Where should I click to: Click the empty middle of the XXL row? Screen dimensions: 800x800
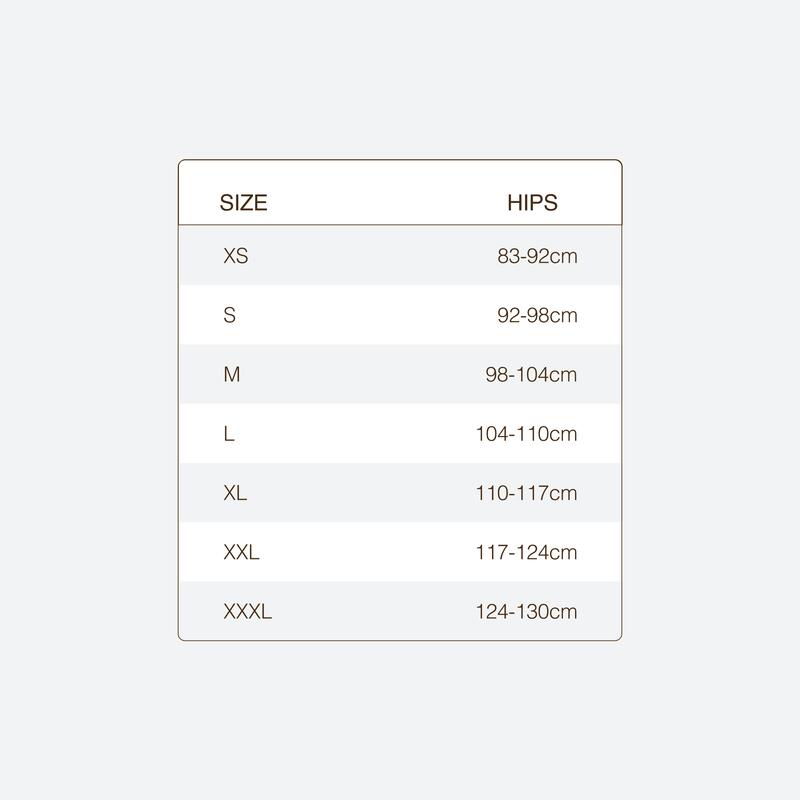(367, 552)
